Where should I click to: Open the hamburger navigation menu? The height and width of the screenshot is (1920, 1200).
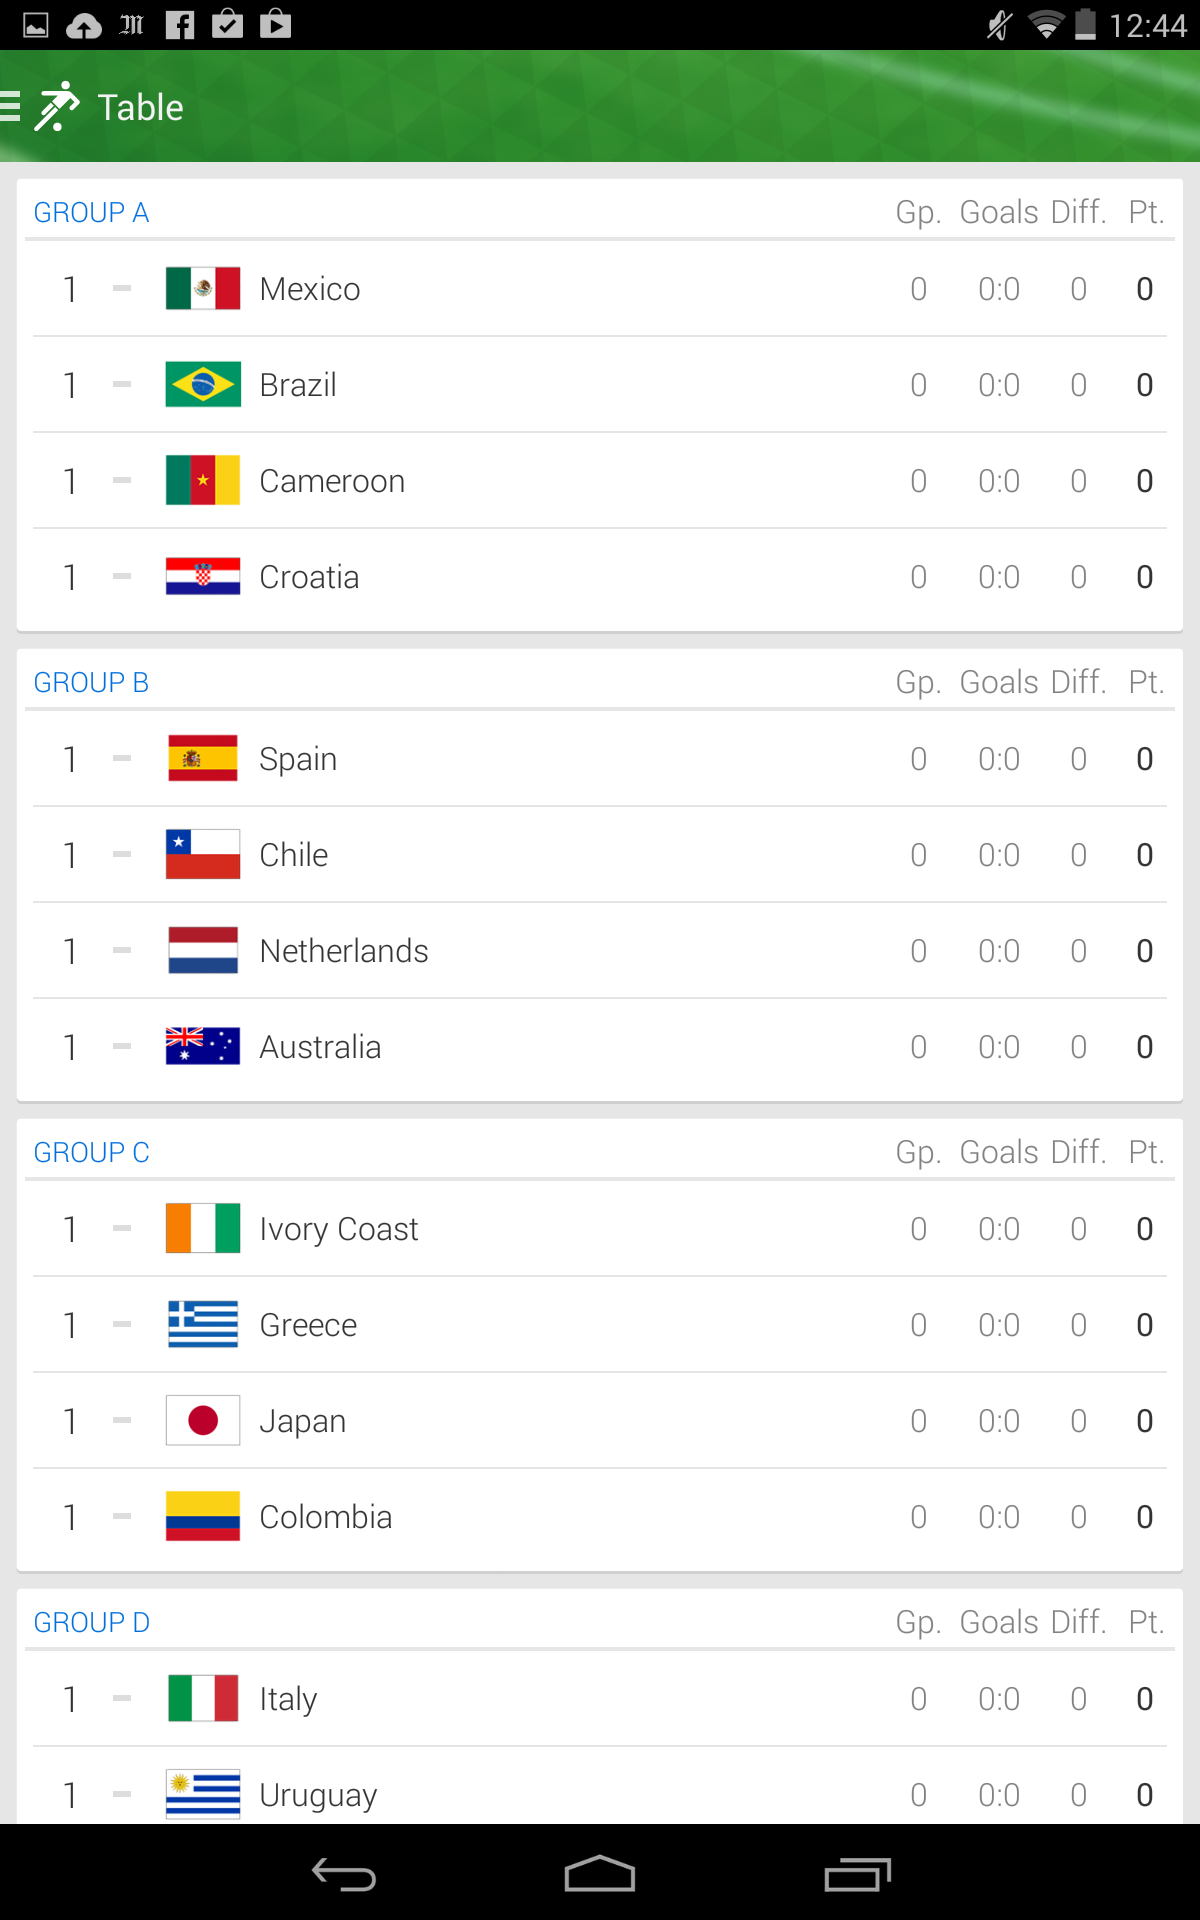click(12, 106)
